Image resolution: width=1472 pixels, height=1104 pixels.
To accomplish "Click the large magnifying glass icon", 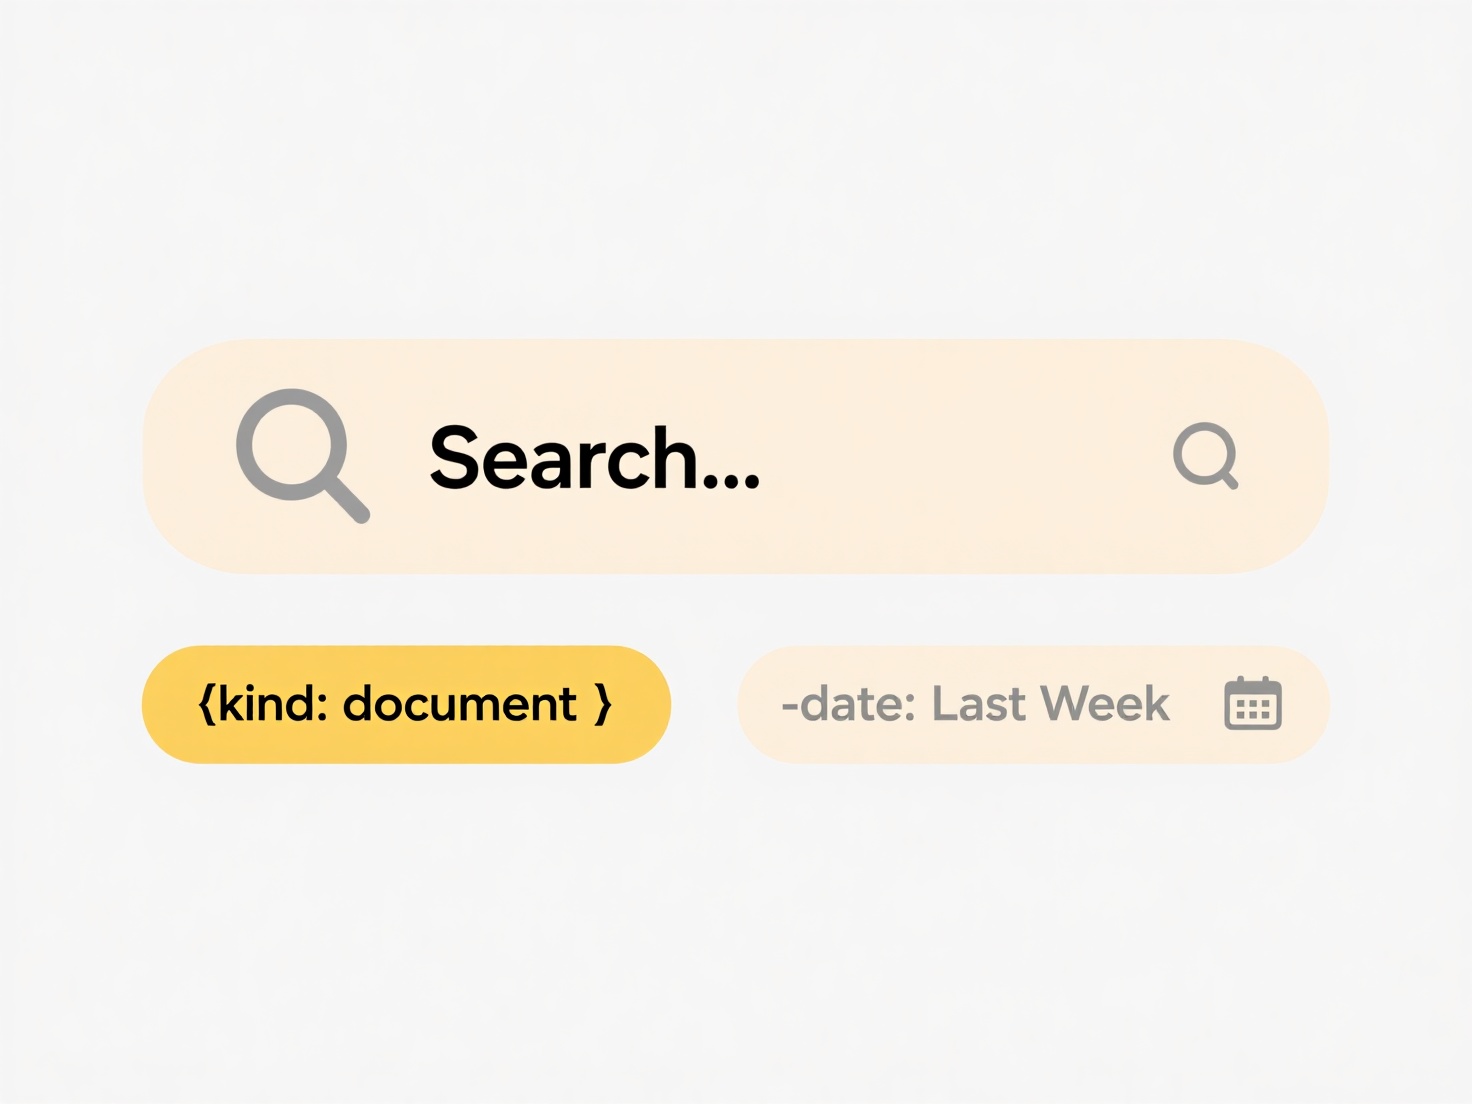I will coord(302,455).
